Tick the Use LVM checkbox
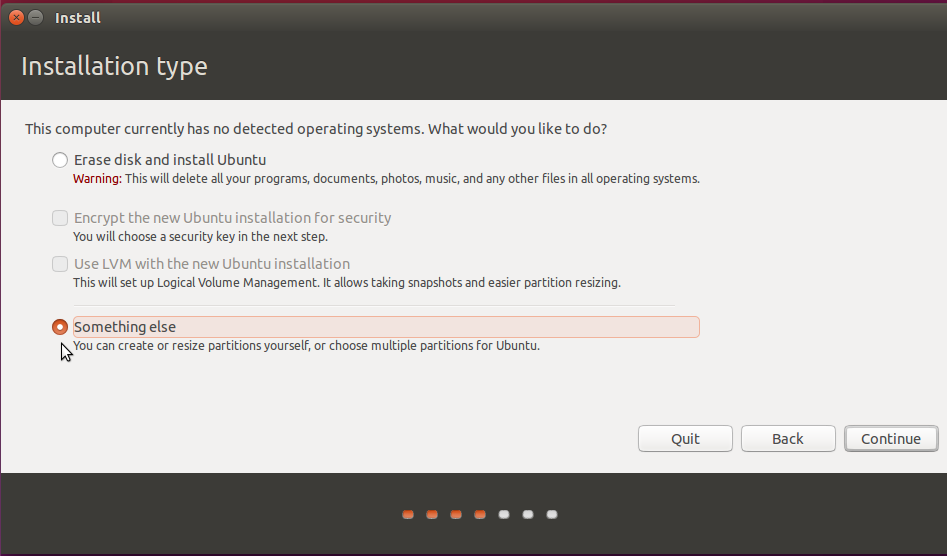 (60, 264)
